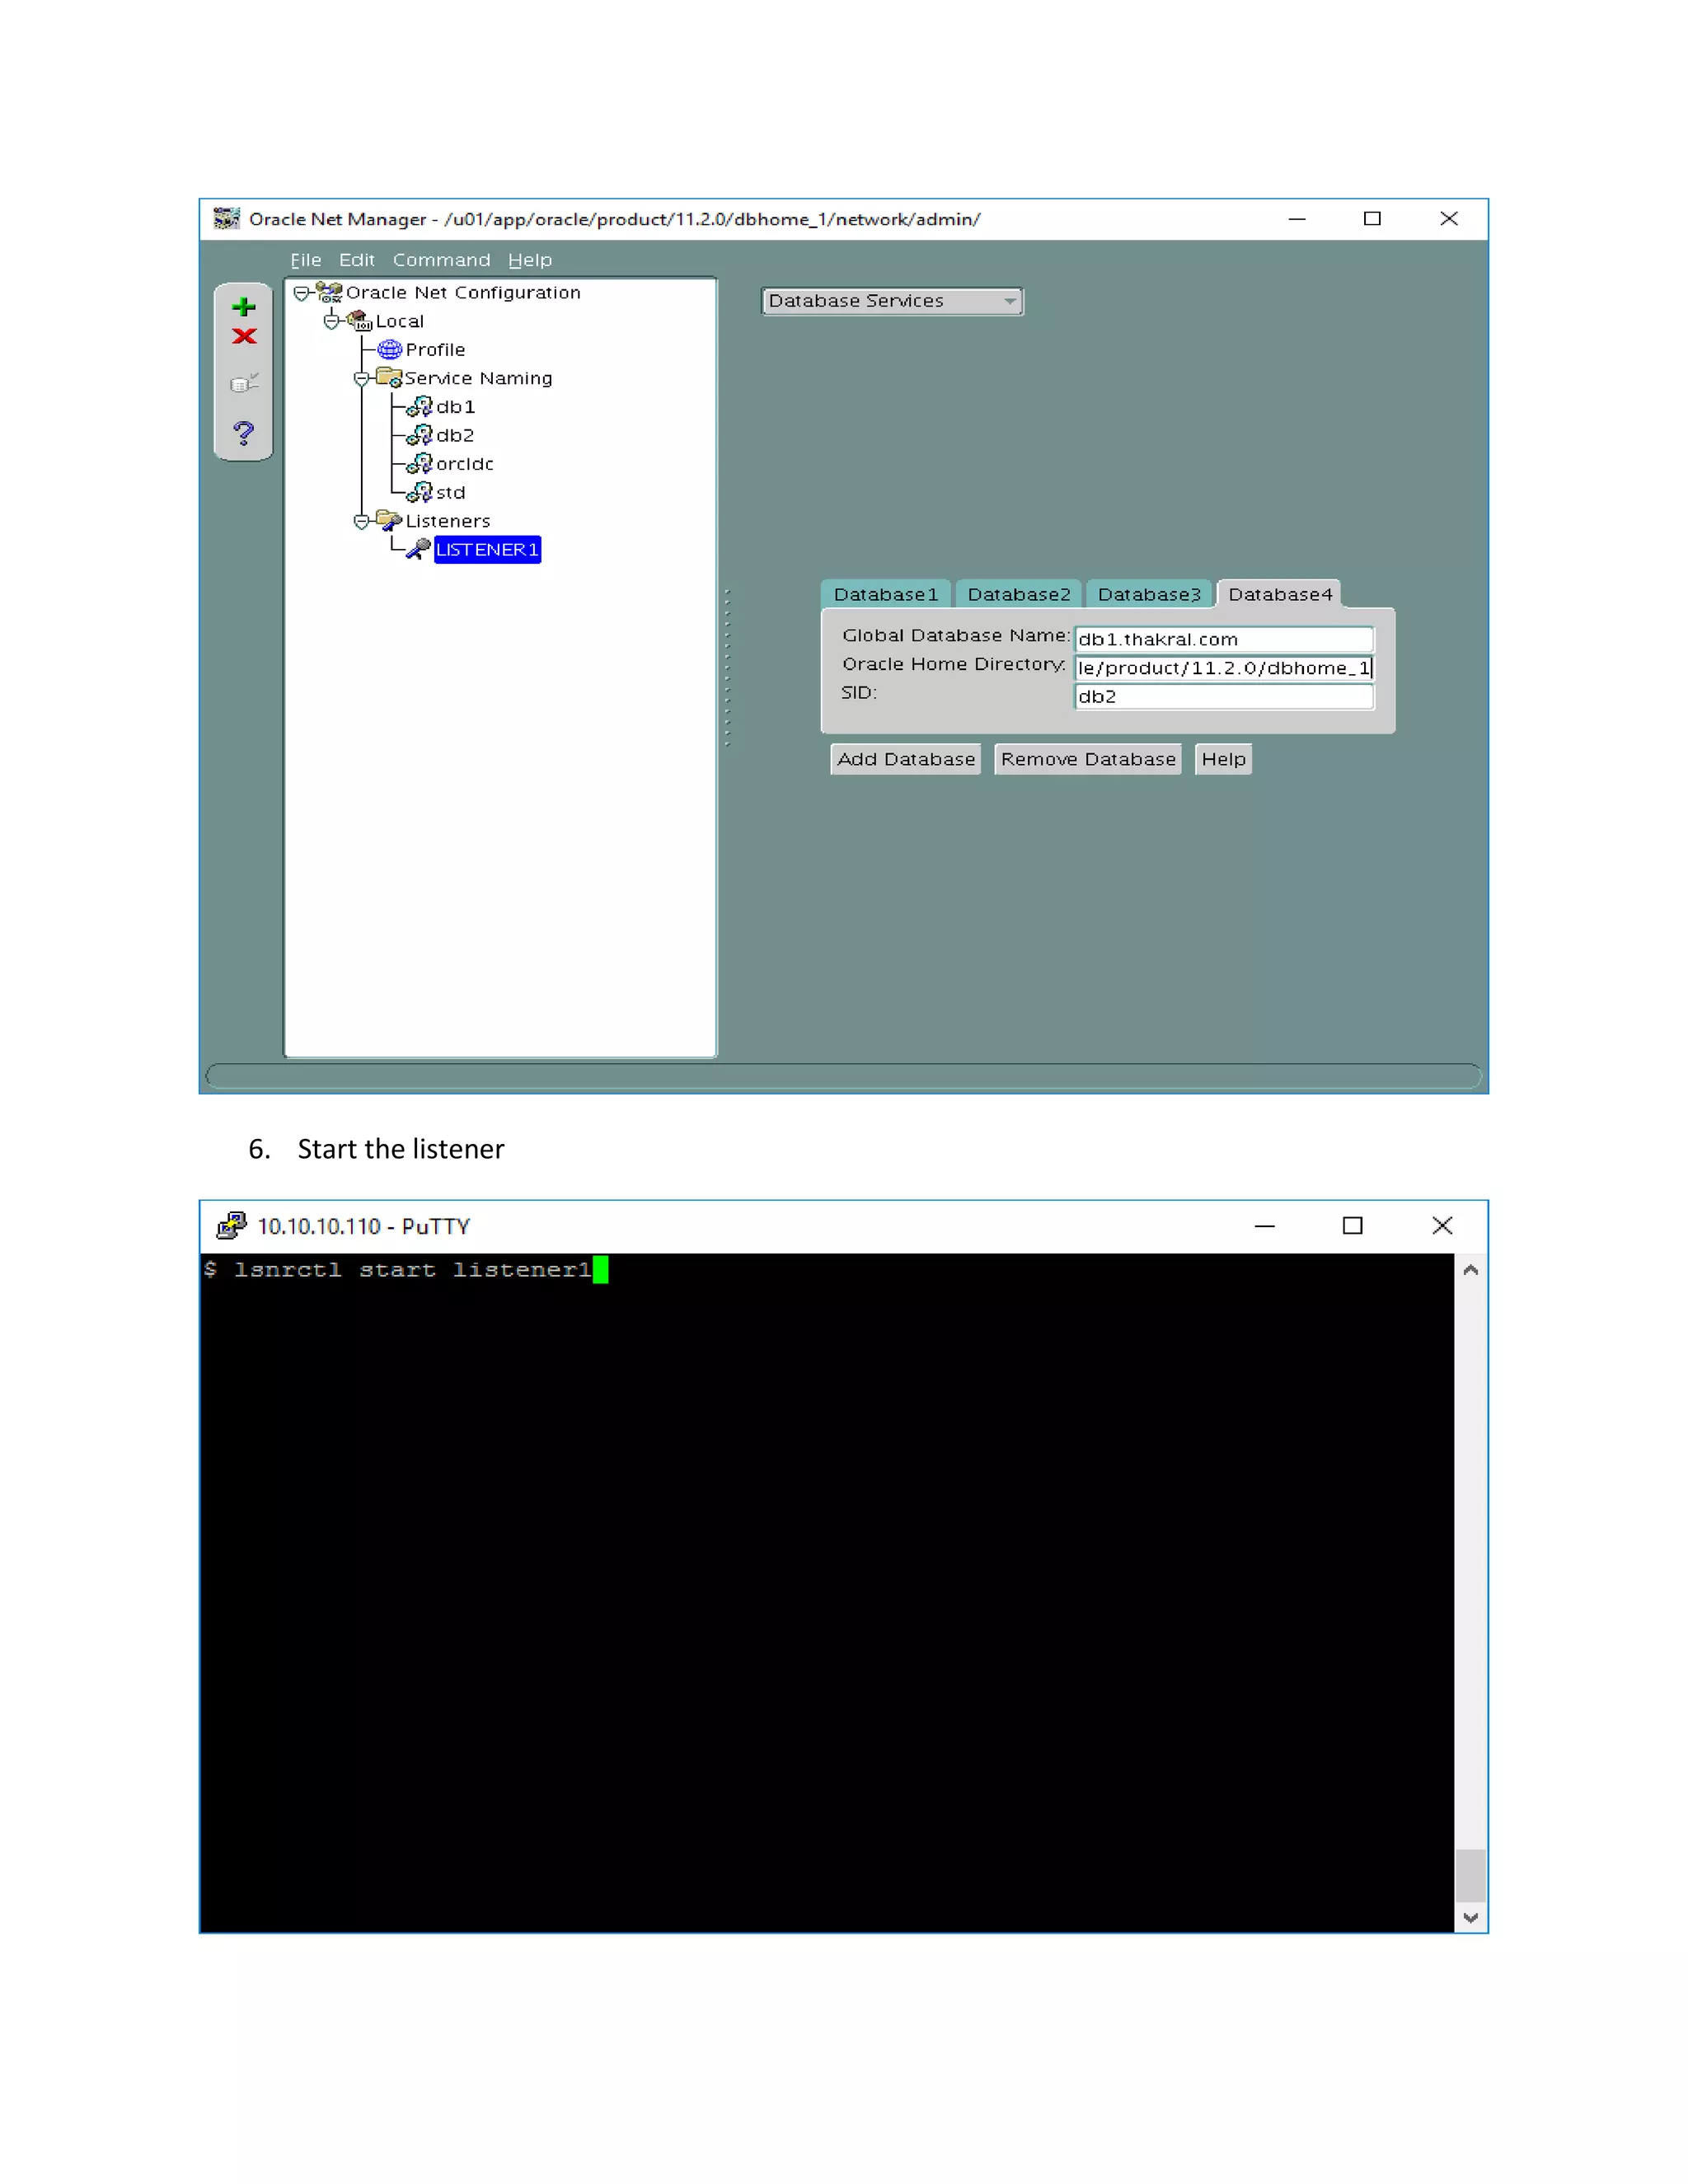This screenshot has height=2184, width=1688.
Task: Collapse the Listeners folder node
Action: tap(361, 522)
